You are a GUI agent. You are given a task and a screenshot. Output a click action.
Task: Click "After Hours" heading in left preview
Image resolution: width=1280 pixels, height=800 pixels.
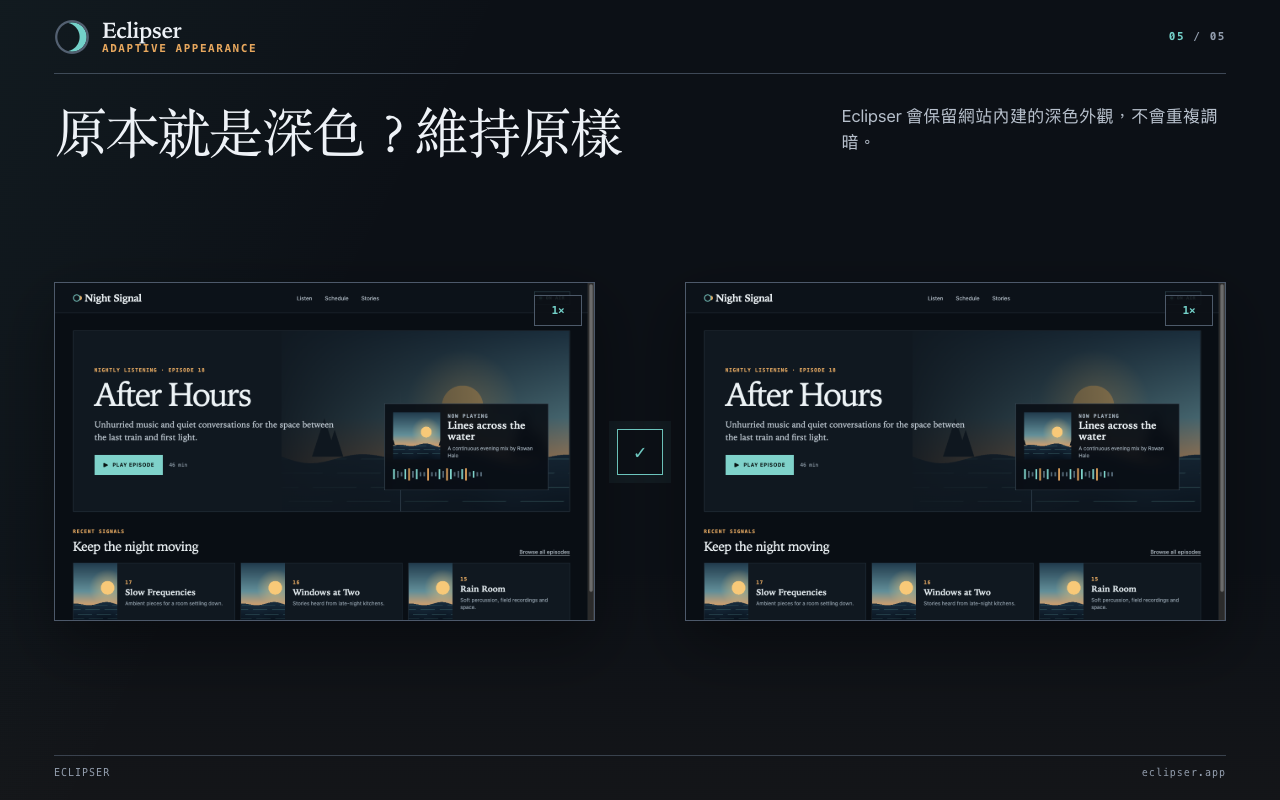tap(173, 395)
